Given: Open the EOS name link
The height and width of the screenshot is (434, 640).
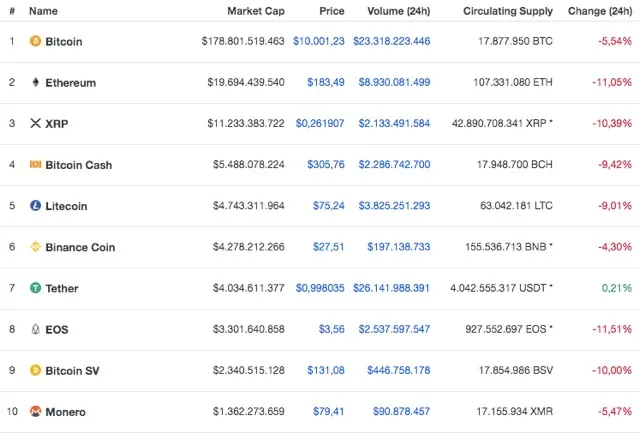Looking at the screenshot, I should (x=57, y=329).
